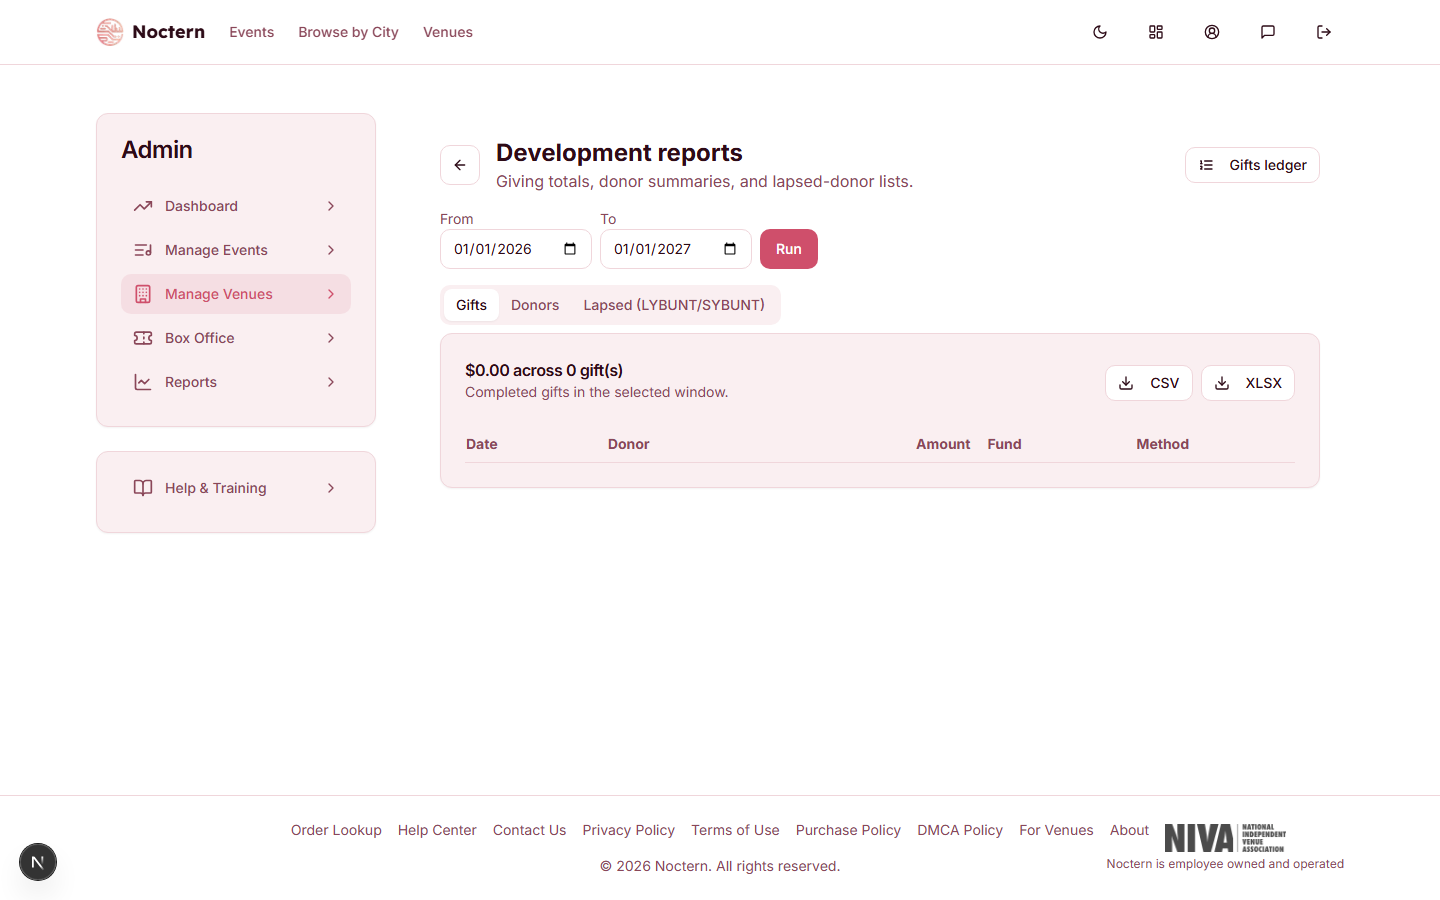The image size is (1440, 900).
Task: Click the Manage Events music list icon
Action: point(143,250)
